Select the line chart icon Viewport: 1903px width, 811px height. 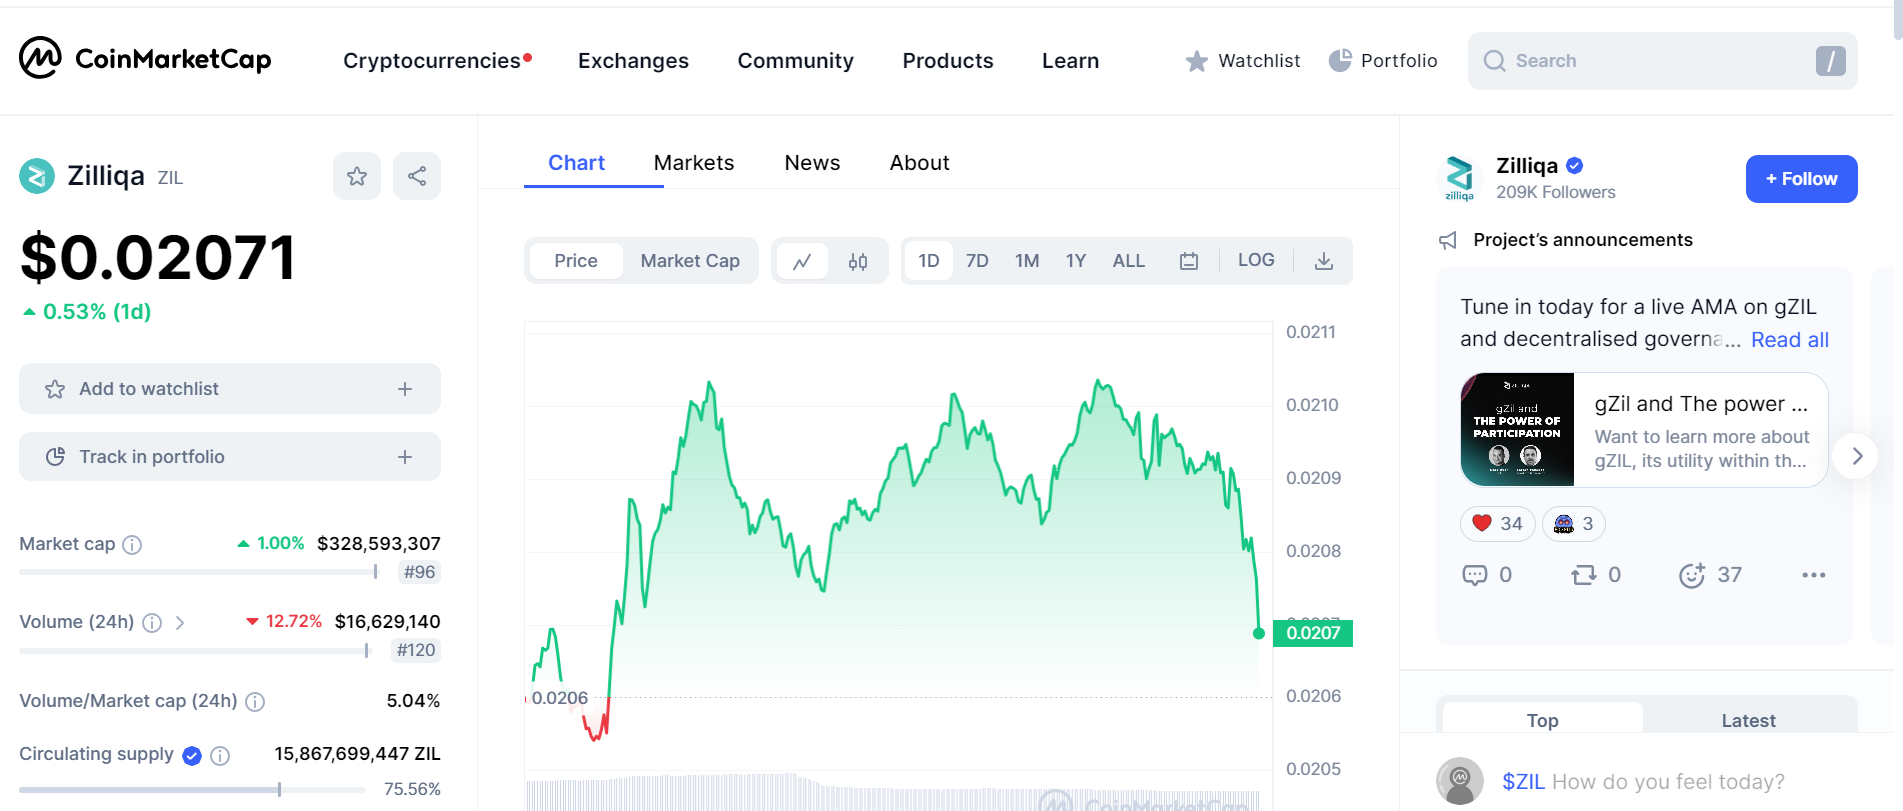click(802, 261)
